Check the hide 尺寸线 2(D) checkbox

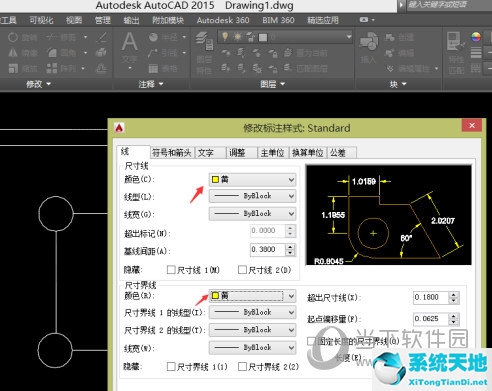click(242, 269)
